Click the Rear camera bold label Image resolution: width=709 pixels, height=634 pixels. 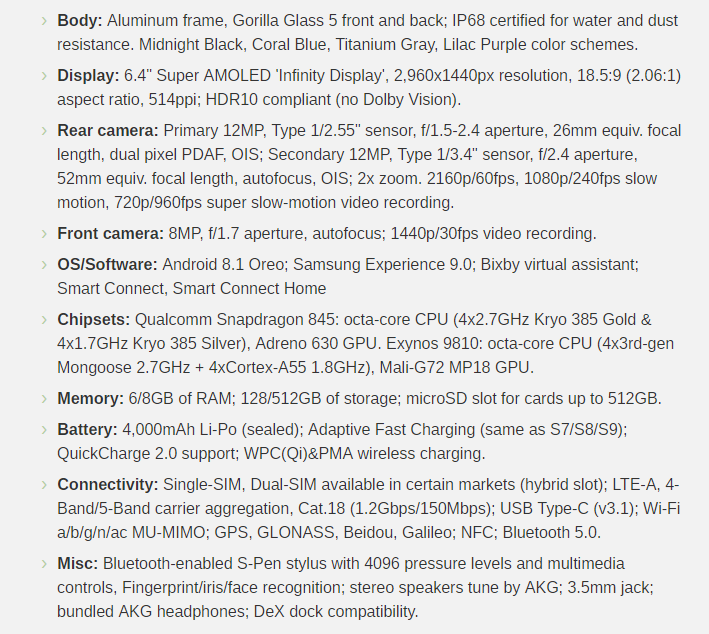coord(108,131)
